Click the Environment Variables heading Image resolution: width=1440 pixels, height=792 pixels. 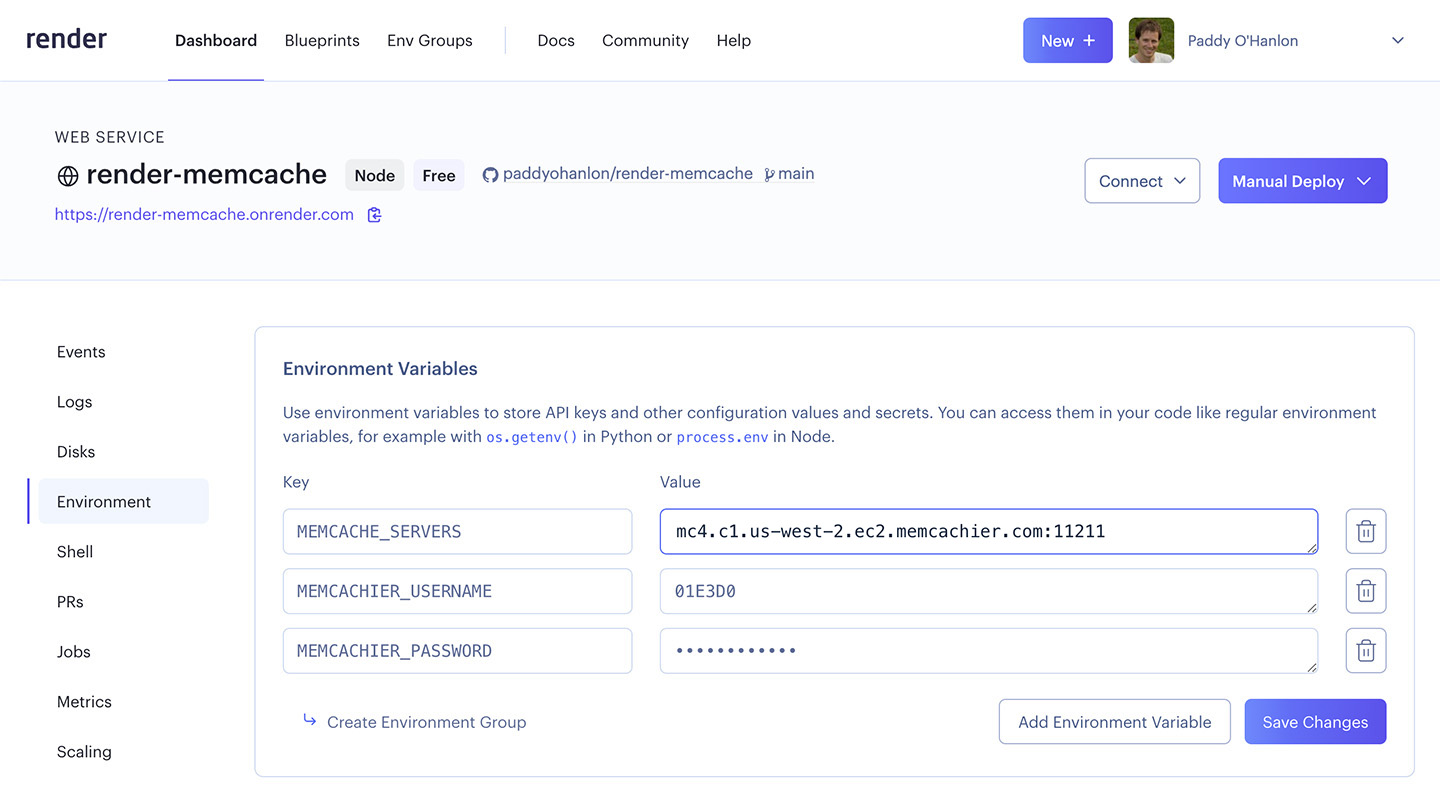point(380,369)
